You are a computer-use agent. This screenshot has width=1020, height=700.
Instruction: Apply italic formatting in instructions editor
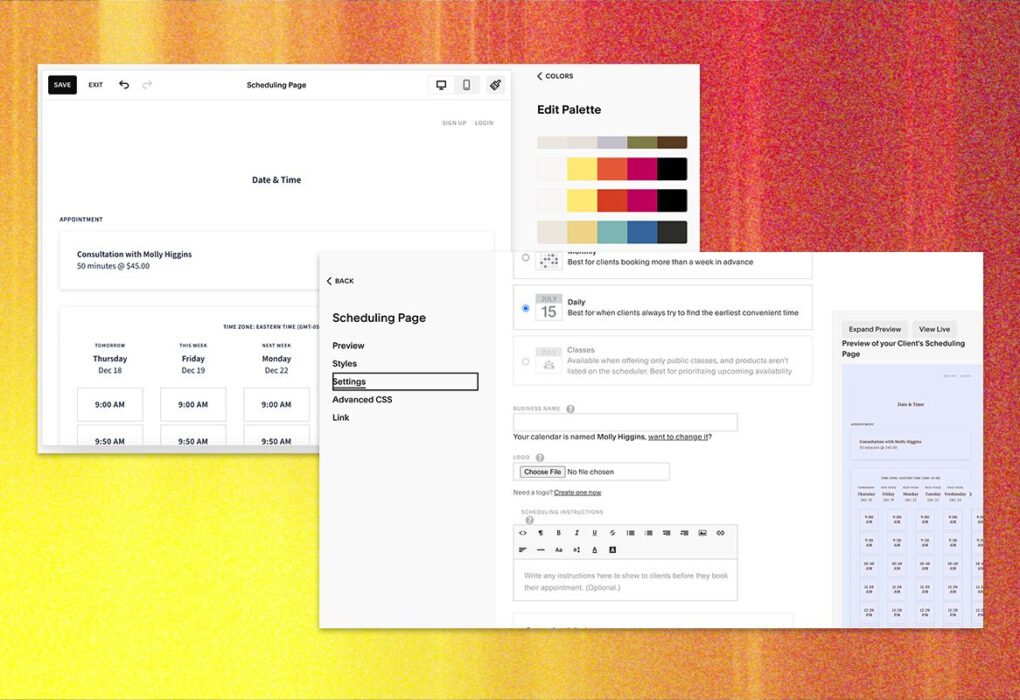click(x=576, y=533)
